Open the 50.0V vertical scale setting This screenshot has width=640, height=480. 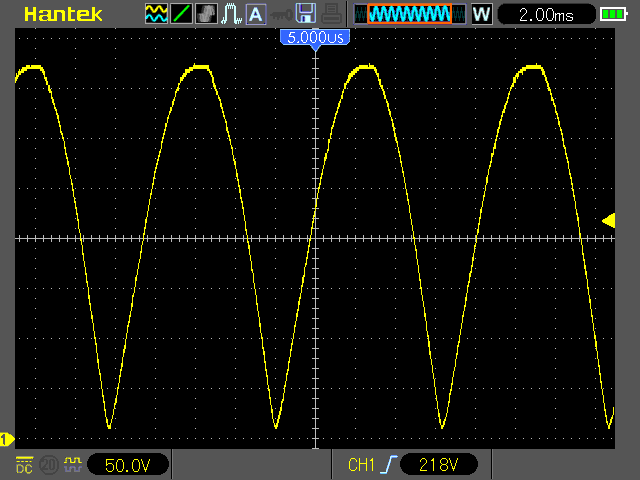coord(127,465)
